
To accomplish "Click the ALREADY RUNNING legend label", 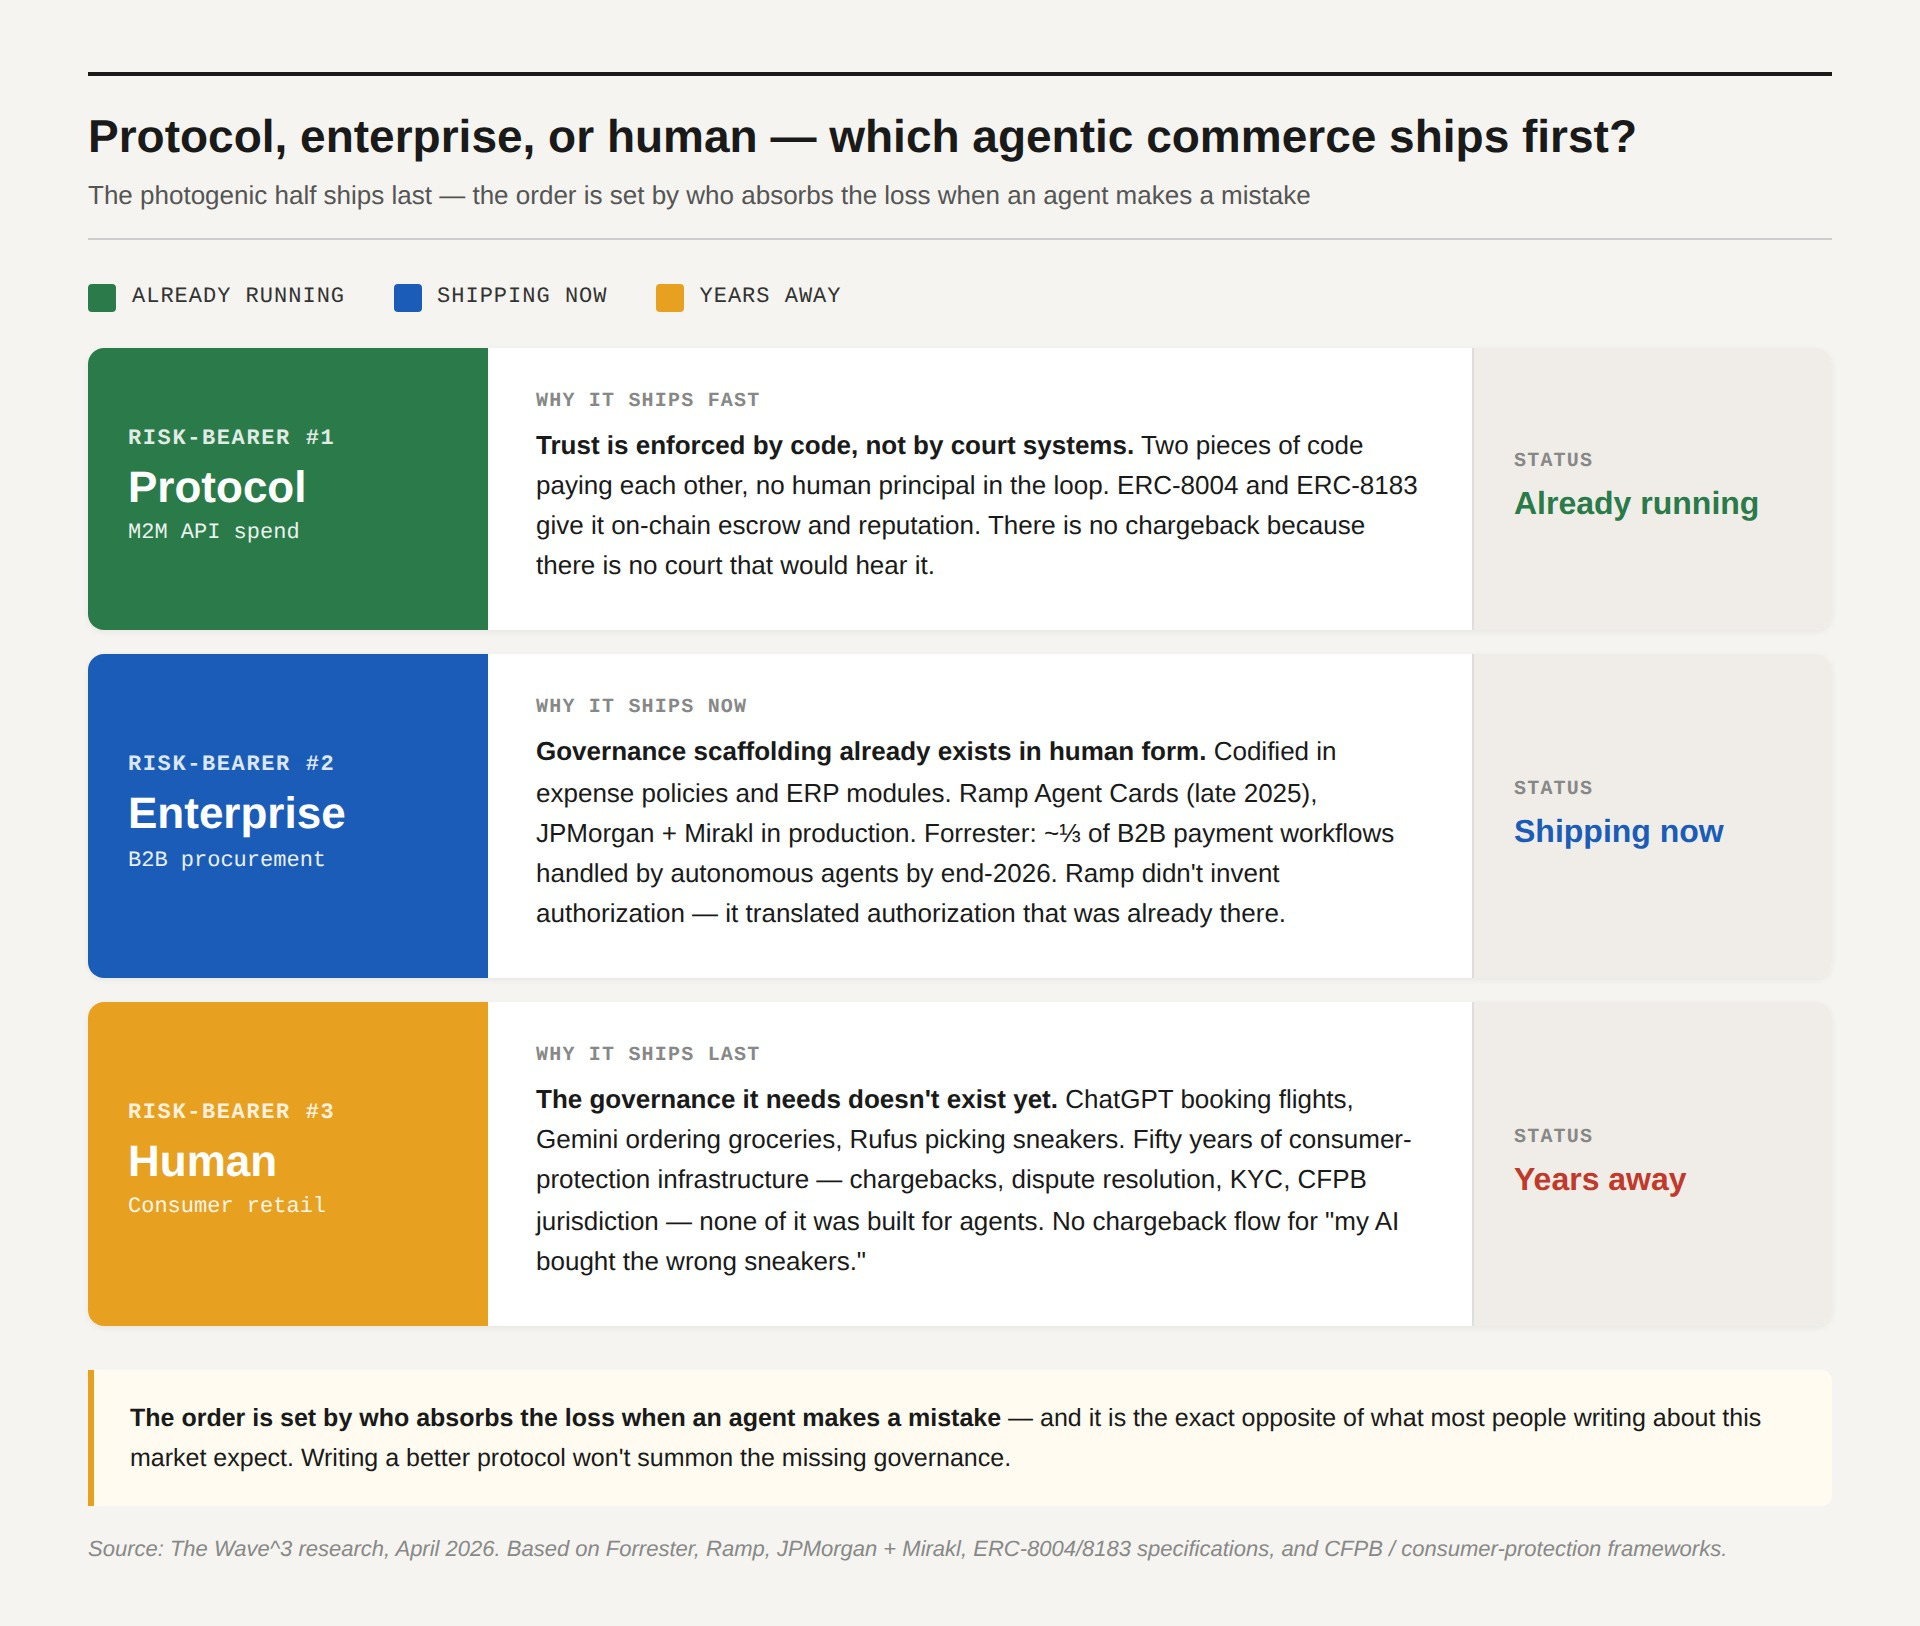I will 238,296.
